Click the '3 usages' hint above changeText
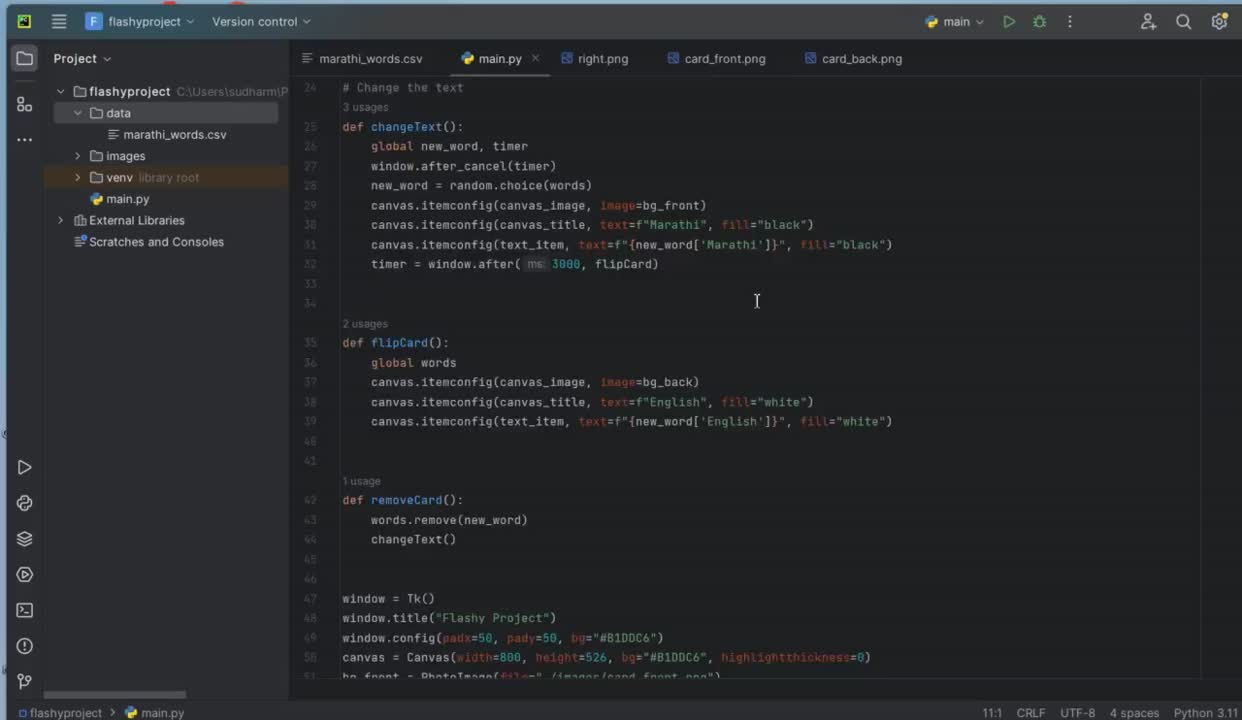 365,107
